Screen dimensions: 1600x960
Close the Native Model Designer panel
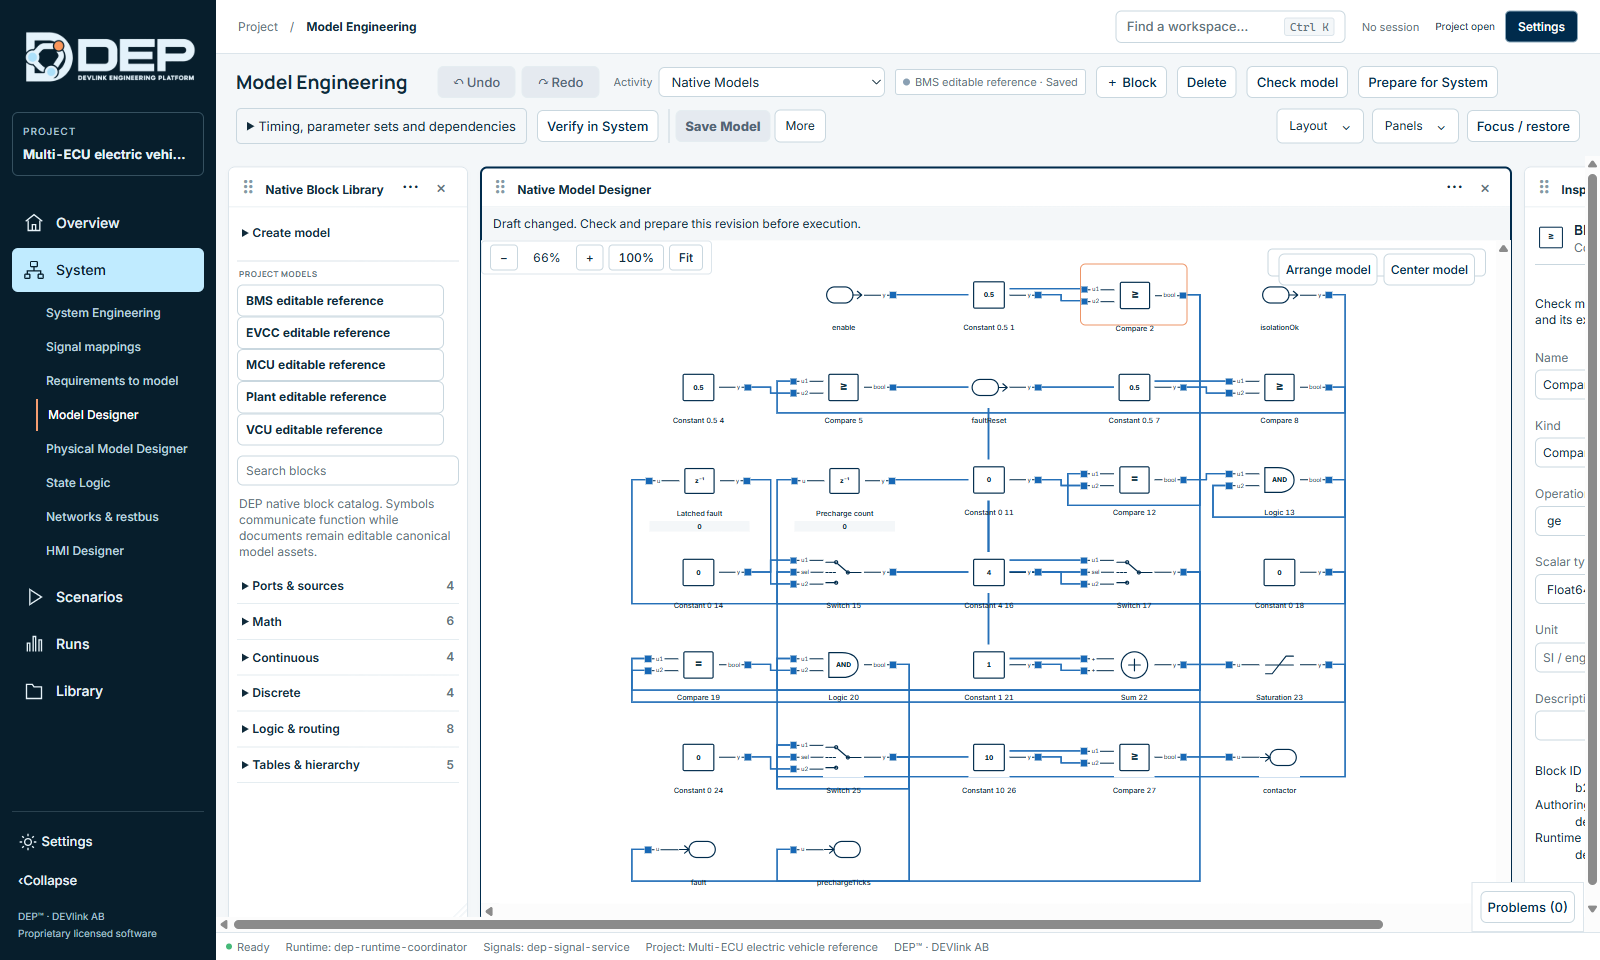coord(1485,189)
